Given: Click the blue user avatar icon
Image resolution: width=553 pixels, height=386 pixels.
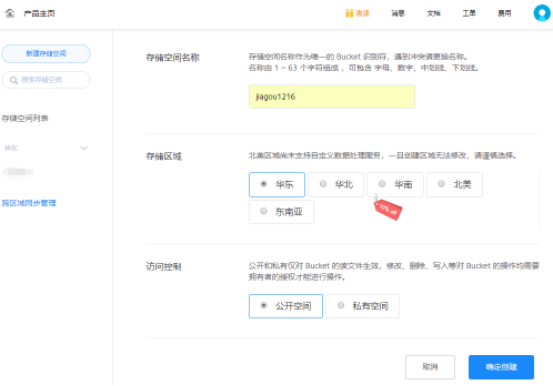Looking at the screenshot, I should click(542, 13).
